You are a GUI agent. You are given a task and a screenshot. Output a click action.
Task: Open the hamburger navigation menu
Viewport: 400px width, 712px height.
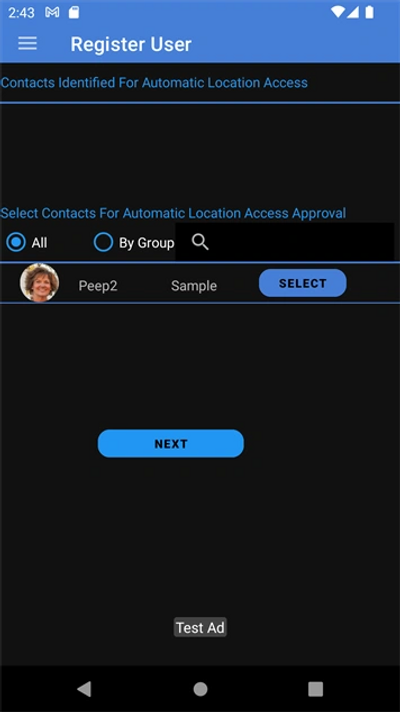tap(27, 44)
